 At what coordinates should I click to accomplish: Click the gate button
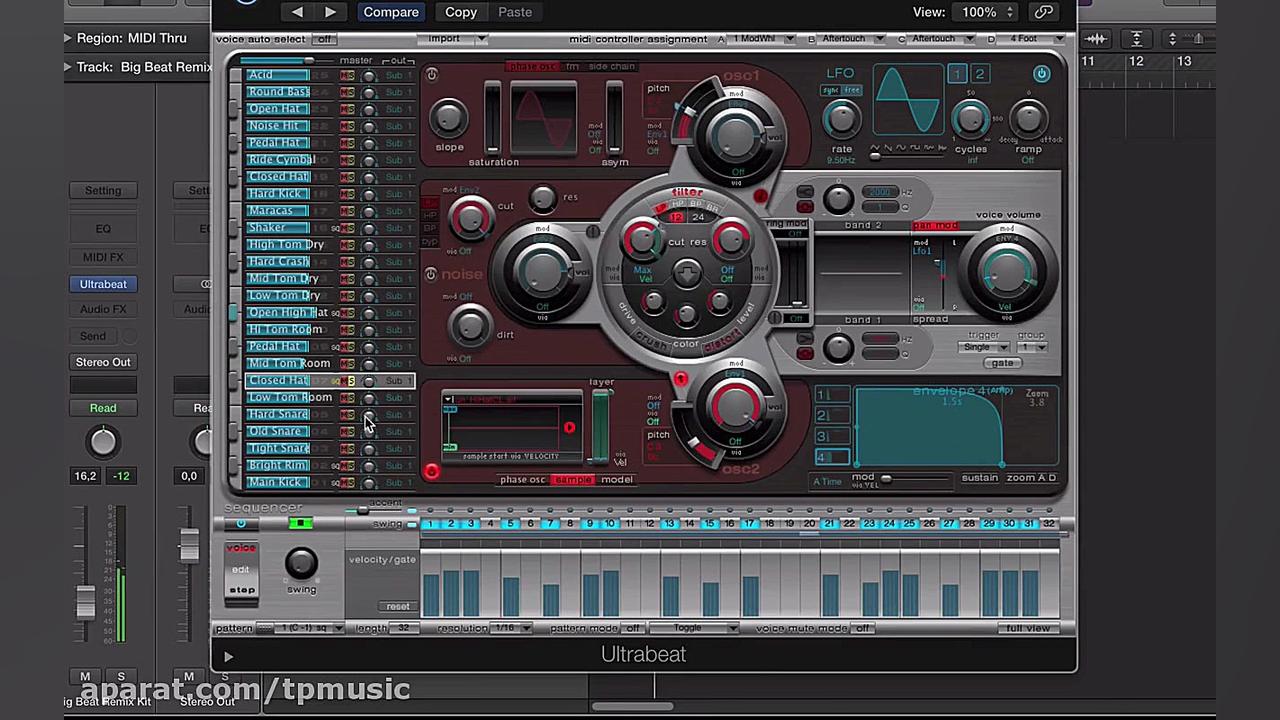(x=1002, y=363)
